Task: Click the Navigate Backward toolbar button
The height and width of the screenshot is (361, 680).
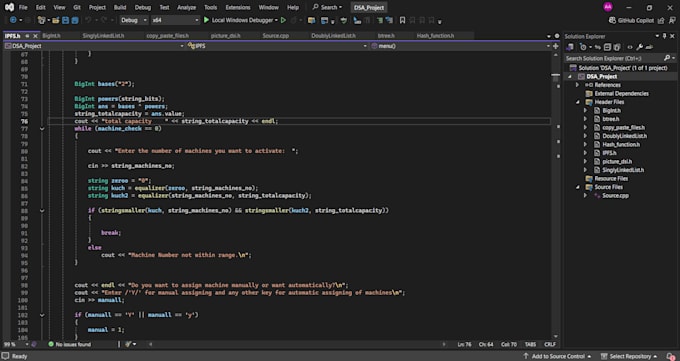Action: (13, 20)
